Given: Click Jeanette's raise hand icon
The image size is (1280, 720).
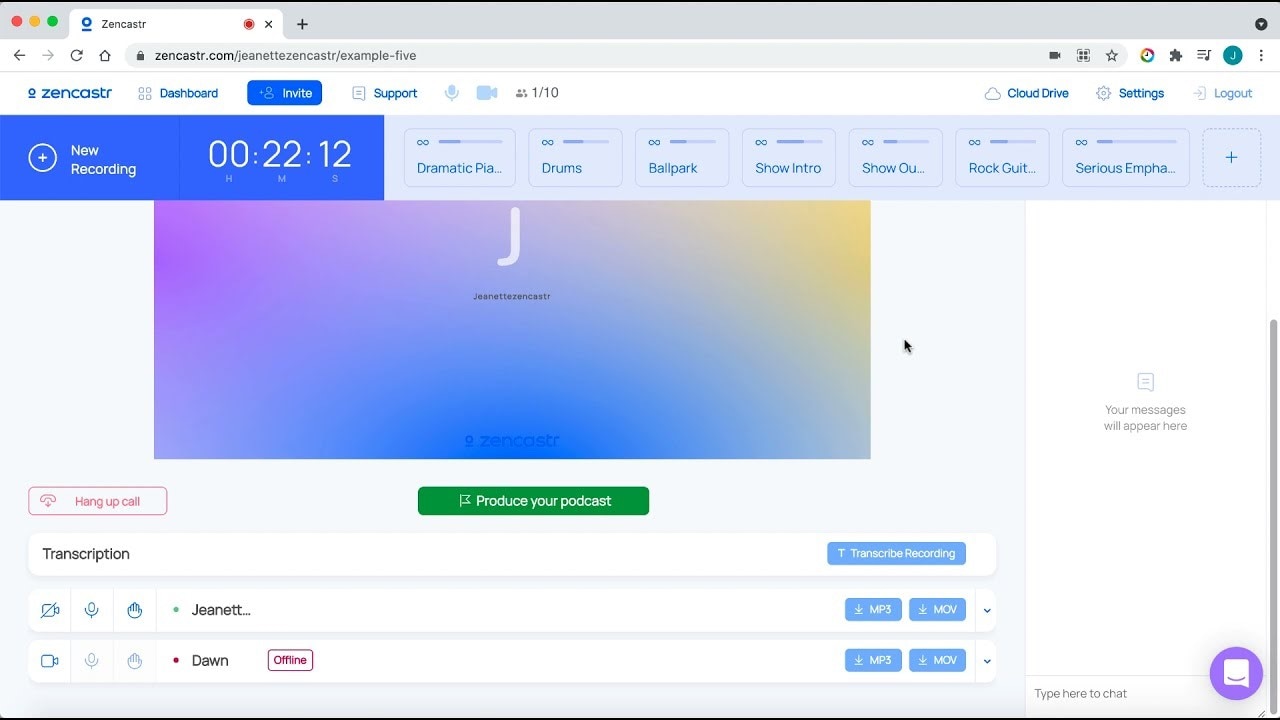Looking at the screenshot, I should [135, 610].
